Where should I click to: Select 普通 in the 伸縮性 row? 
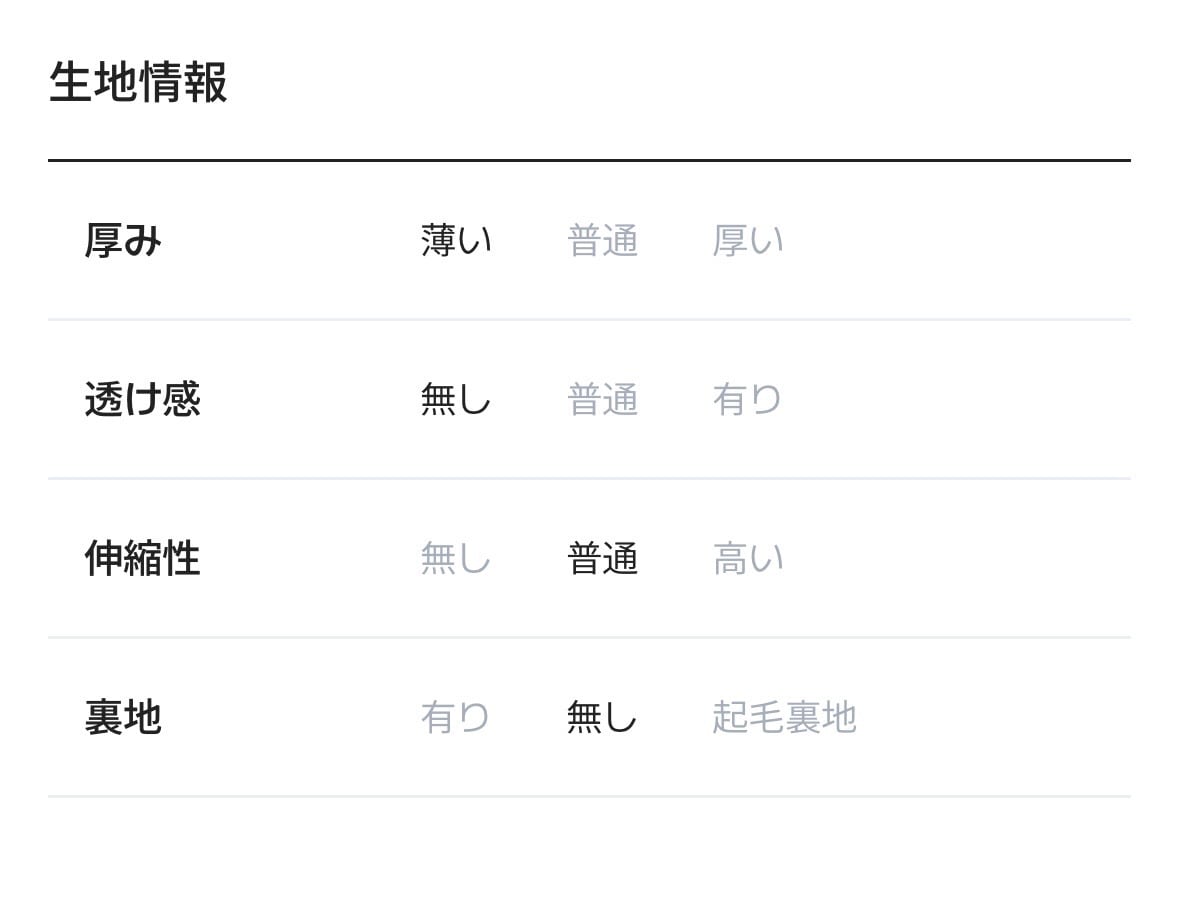pyautogui.click(x=602, y=558)
